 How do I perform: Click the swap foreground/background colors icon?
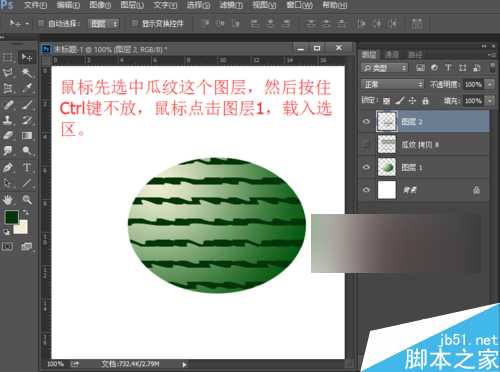pyautogui.click(x=26, y=212)
